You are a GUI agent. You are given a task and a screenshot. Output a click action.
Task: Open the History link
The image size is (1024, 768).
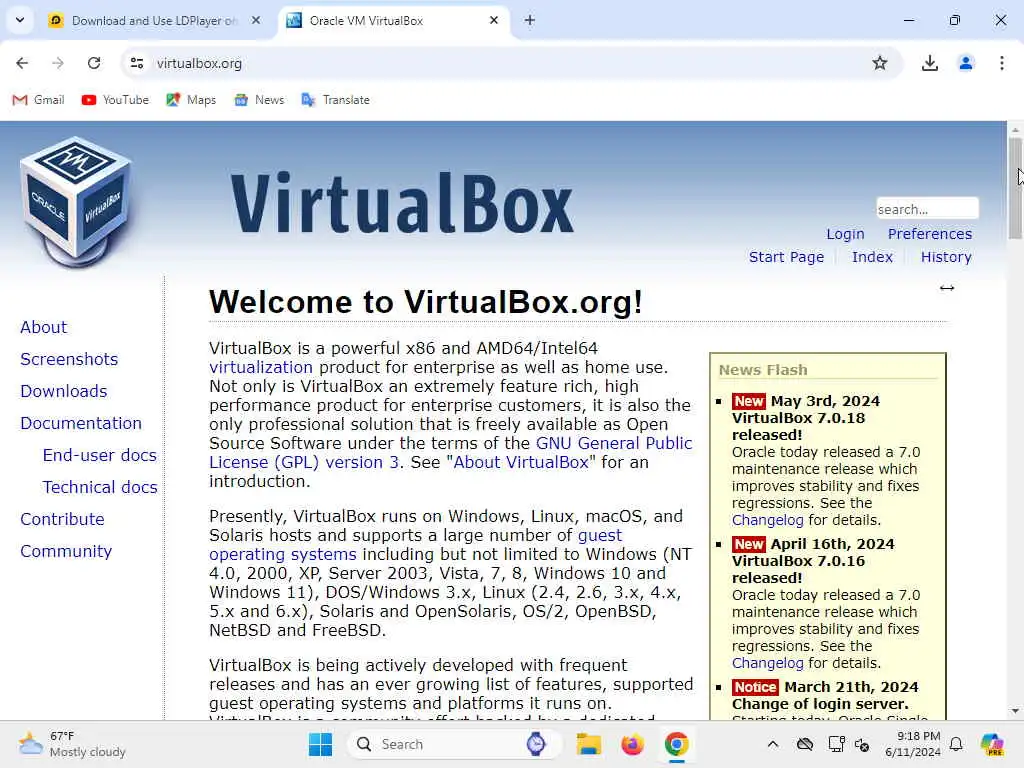click(946, 257)
